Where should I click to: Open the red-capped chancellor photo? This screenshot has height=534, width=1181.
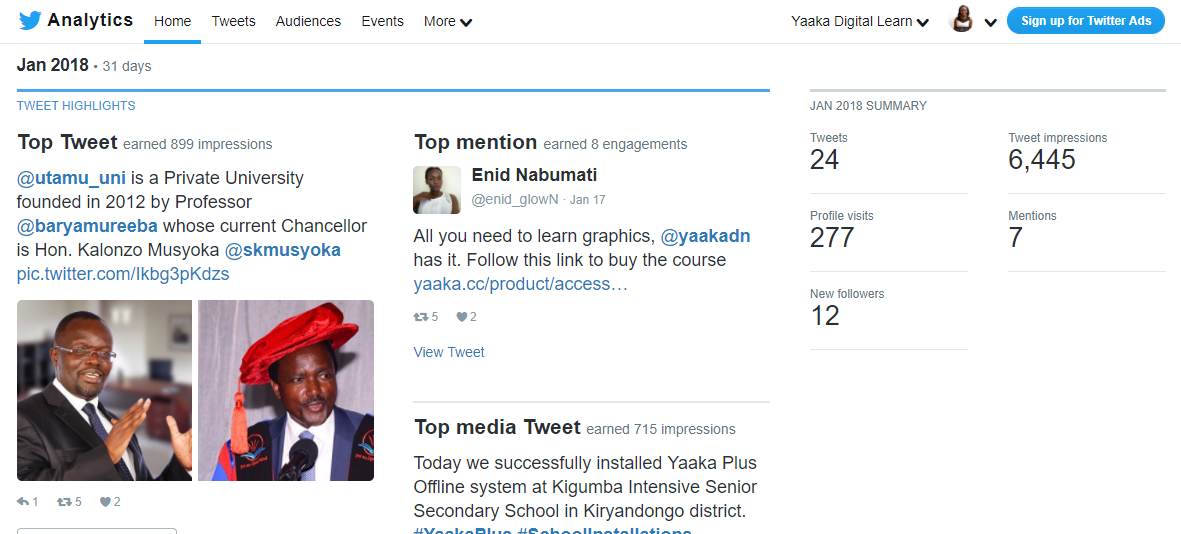(x=286, y=390)
